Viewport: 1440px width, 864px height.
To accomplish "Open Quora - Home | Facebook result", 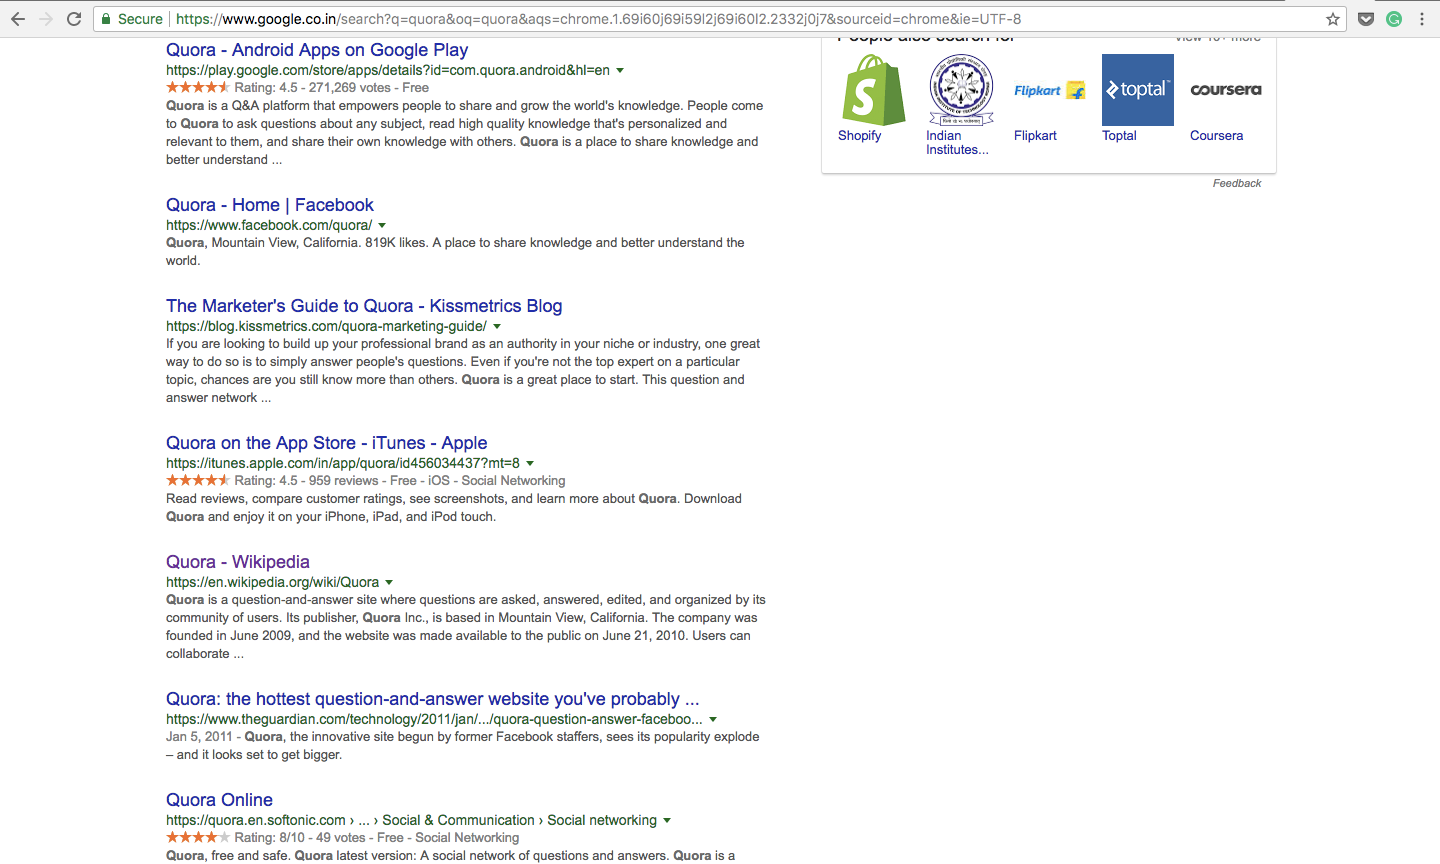I will tap(270, 205).
